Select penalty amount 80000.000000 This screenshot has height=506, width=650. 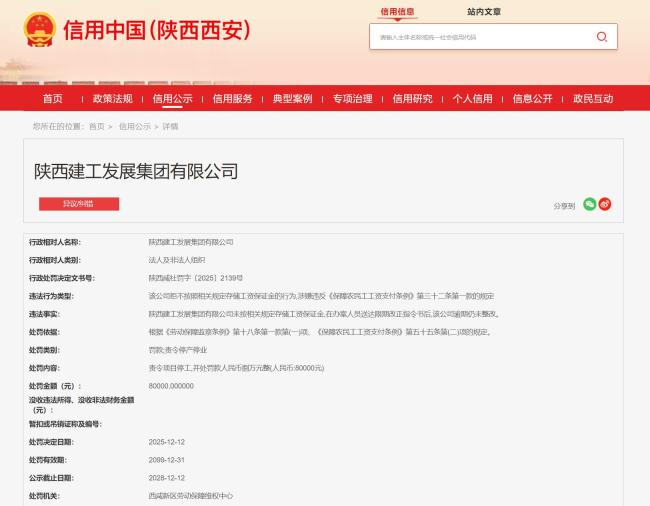[x=171, y=386]
